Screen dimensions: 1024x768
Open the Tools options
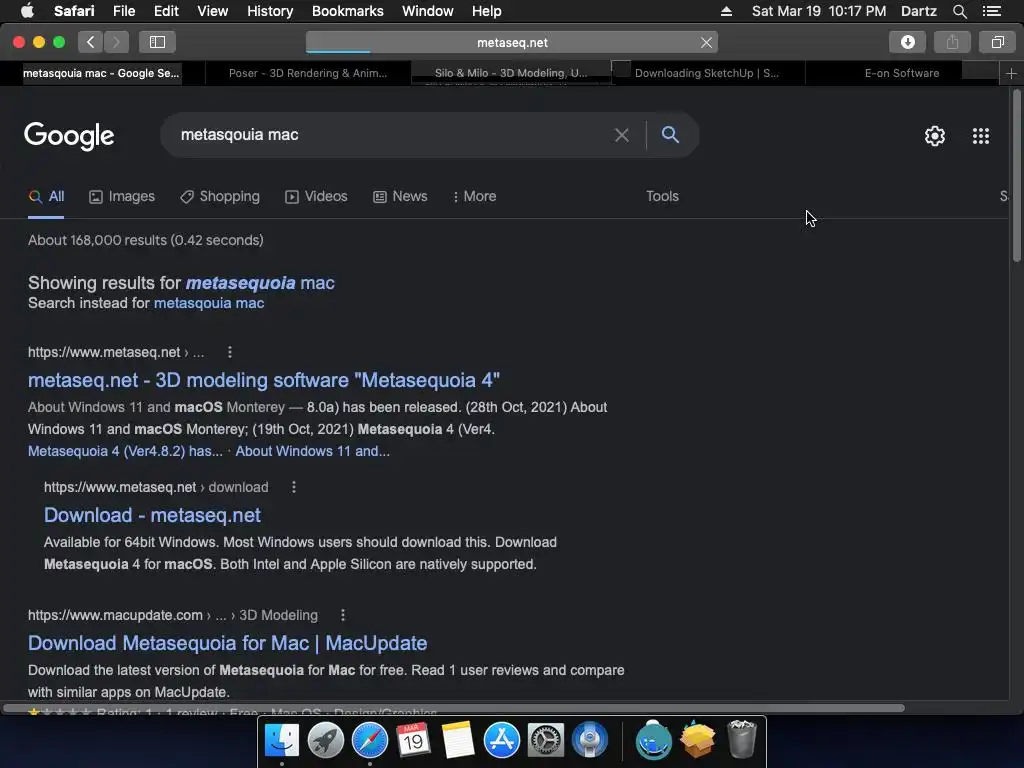[x=662, y=197]
